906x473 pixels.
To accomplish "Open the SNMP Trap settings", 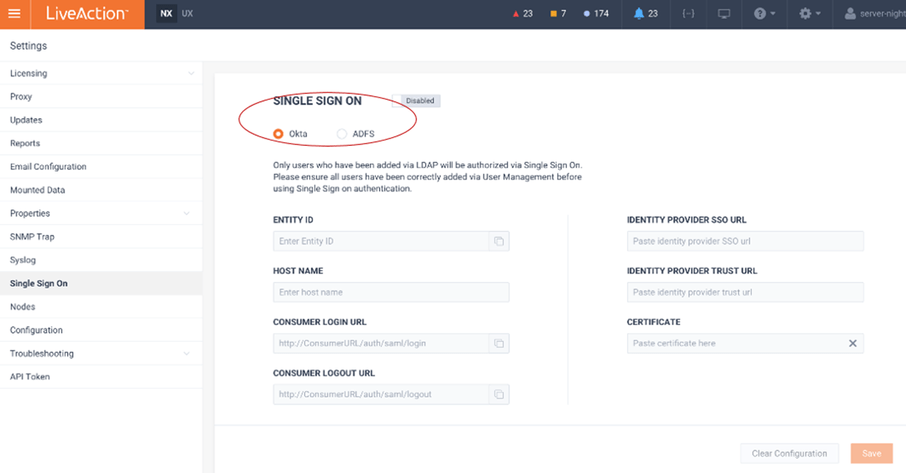I will point(101,237).
